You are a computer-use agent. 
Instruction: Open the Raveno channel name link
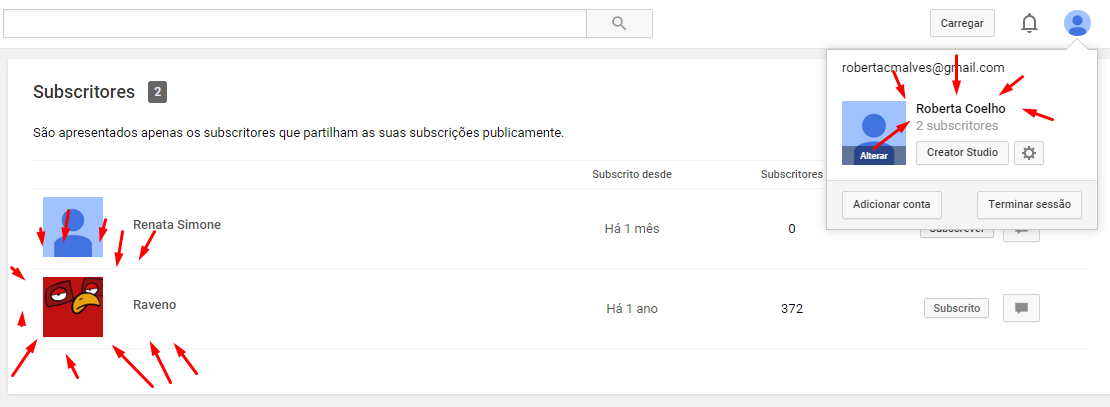click(154, 305)
